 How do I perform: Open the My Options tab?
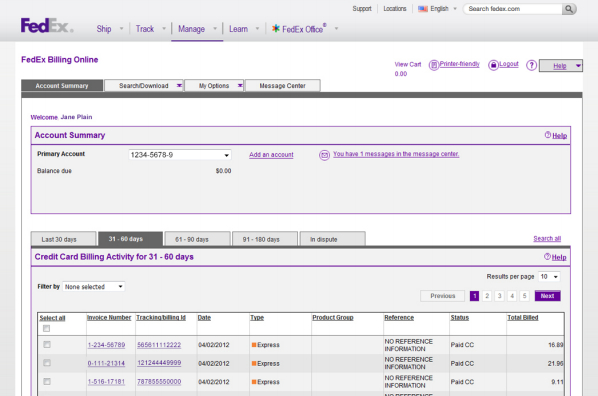214,85
